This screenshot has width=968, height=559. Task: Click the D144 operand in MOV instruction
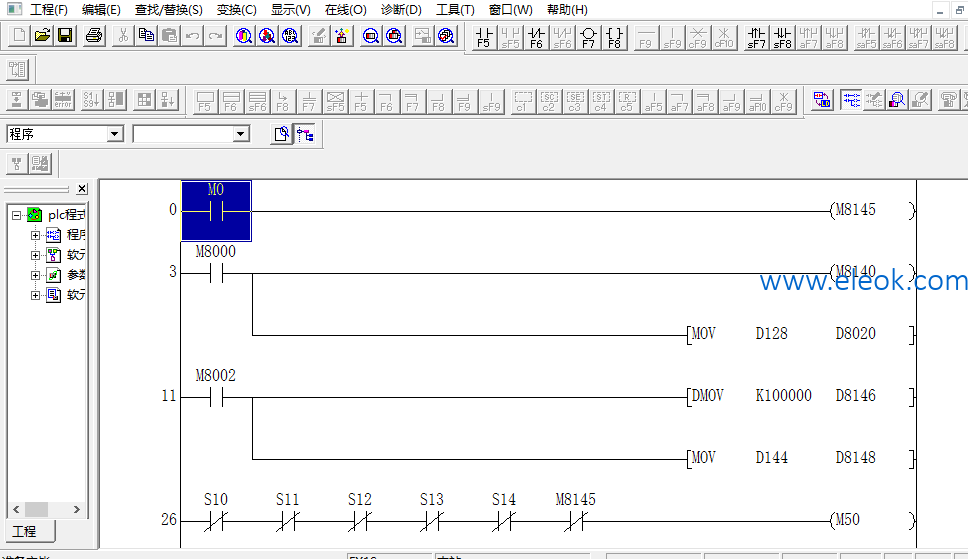coord(772,458)
